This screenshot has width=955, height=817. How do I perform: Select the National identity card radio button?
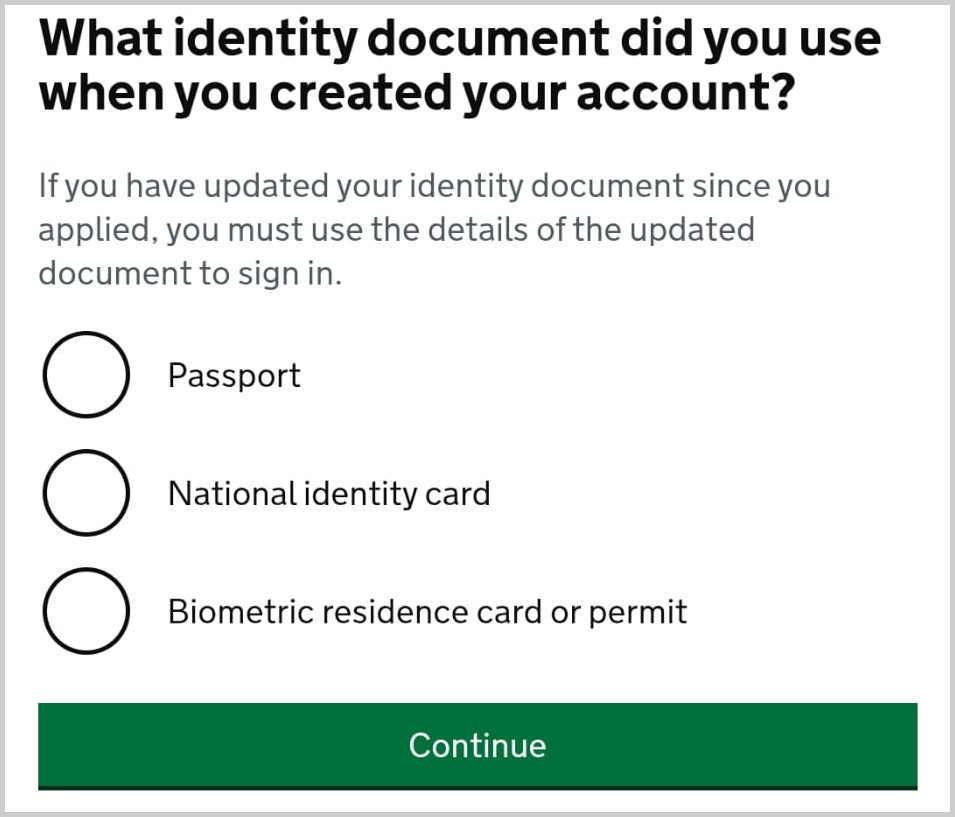pyautogui.click(x=86, y=493)
